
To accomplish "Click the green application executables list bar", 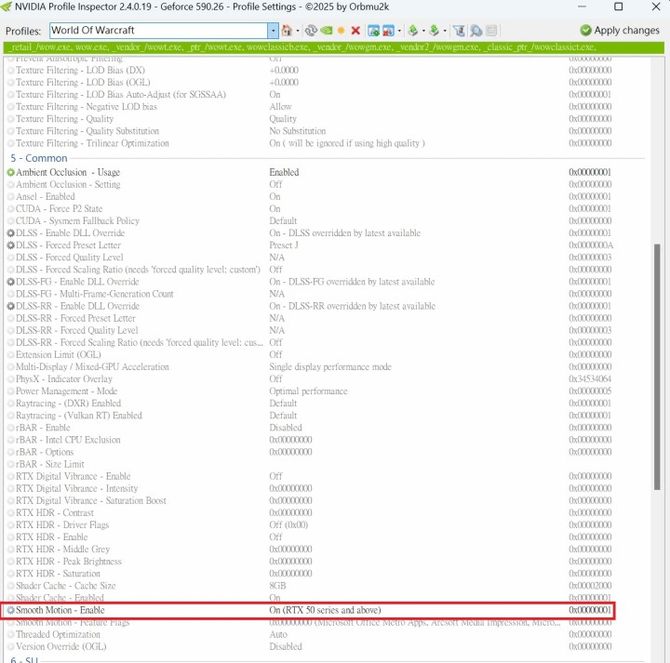I will click(334, 47).
